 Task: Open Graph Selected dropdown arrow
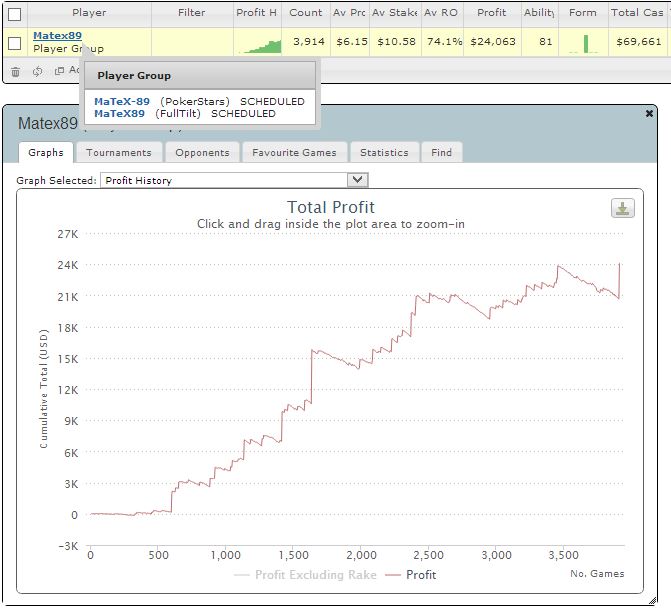point(357,180)
